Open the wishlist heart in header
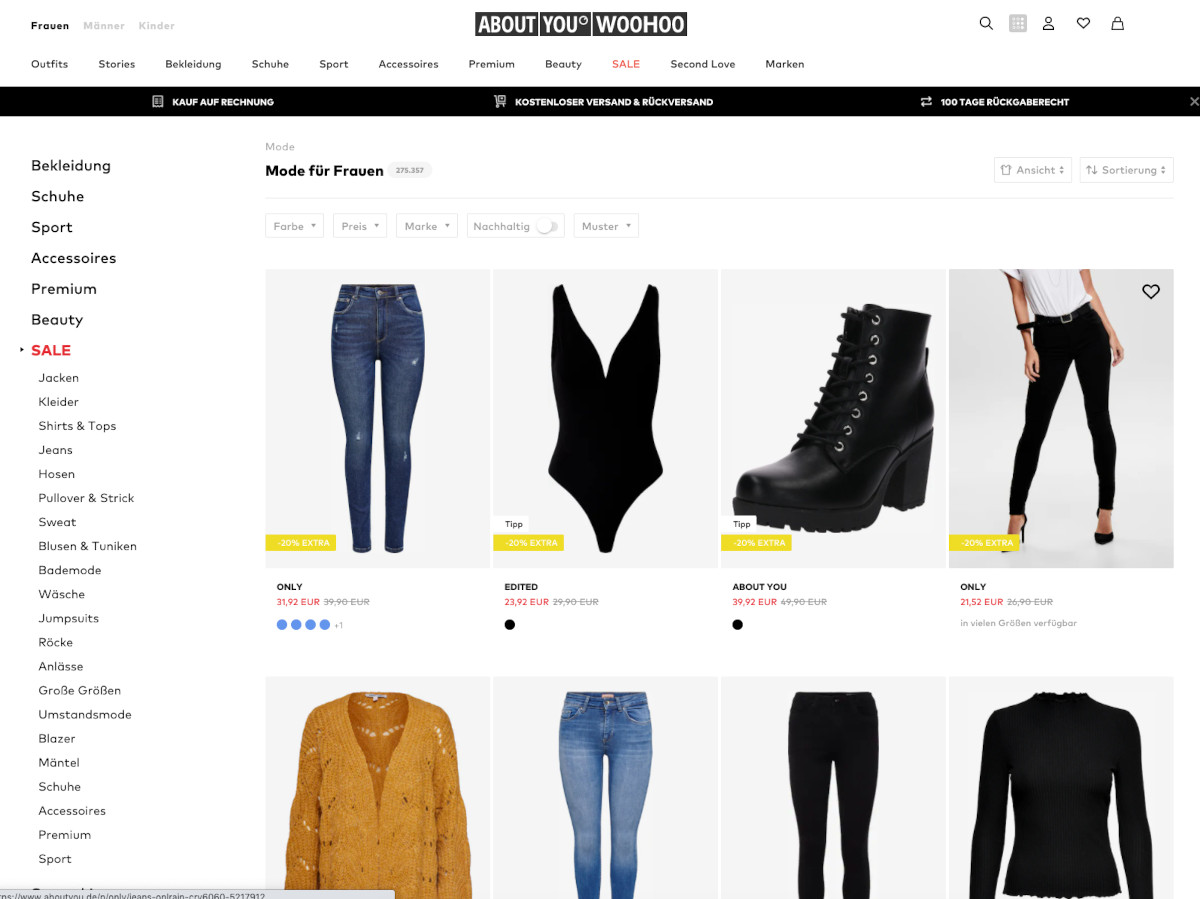 (x=1083, y=23)
